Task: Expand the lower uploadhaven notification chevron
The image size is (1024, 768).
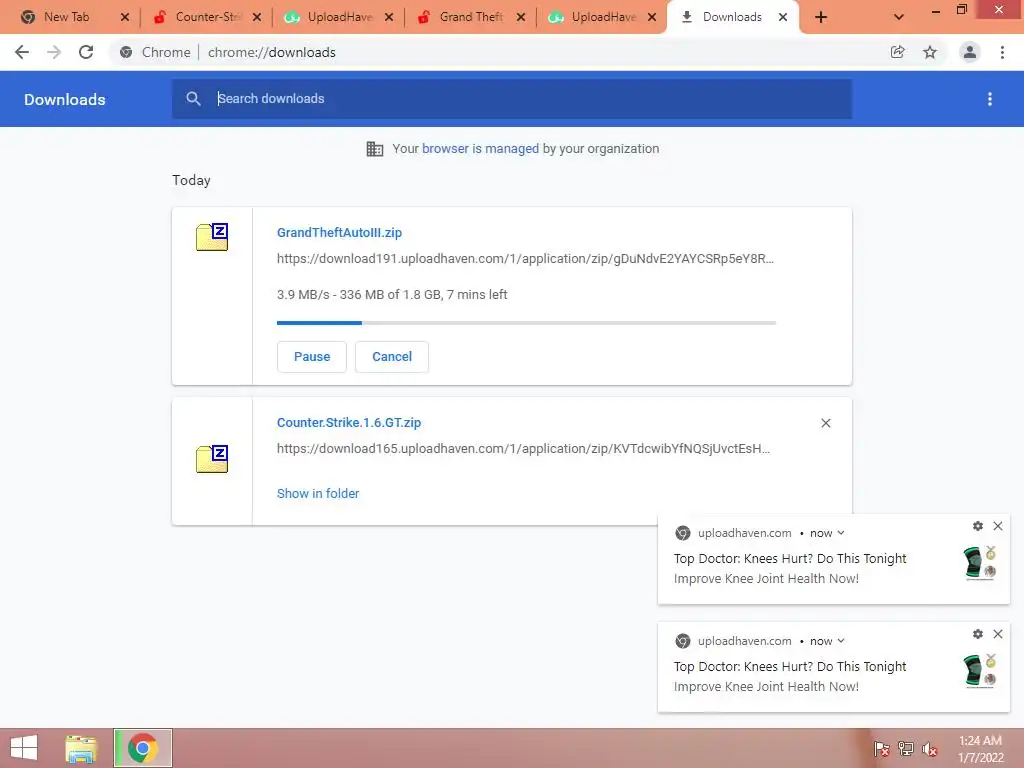Action: (x=841, y=641)
